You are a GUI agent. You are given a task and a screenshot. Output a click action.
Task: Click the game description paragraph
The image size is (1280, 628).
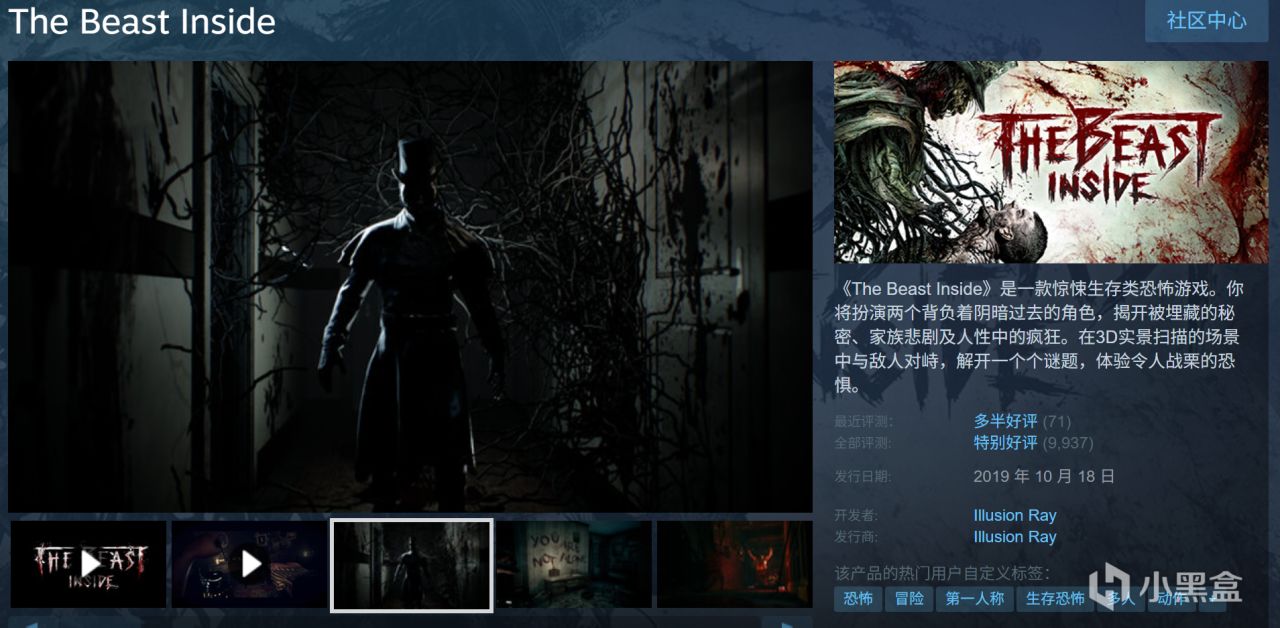click(1040, 336)
